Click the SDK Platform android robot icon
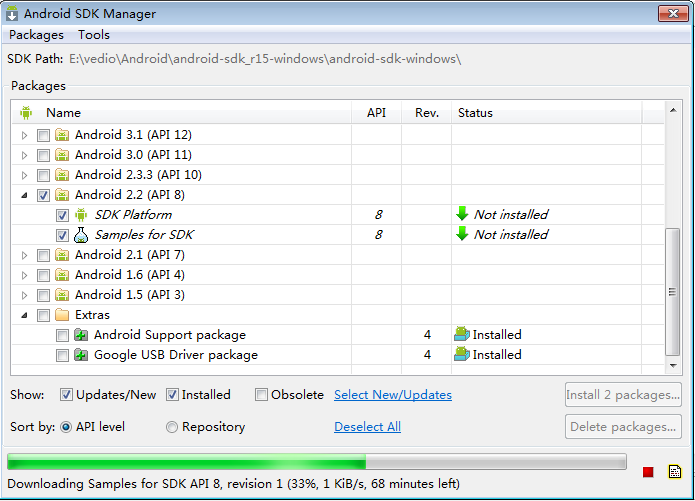Viewport: 695px width, 501px height. pos(81,215)
